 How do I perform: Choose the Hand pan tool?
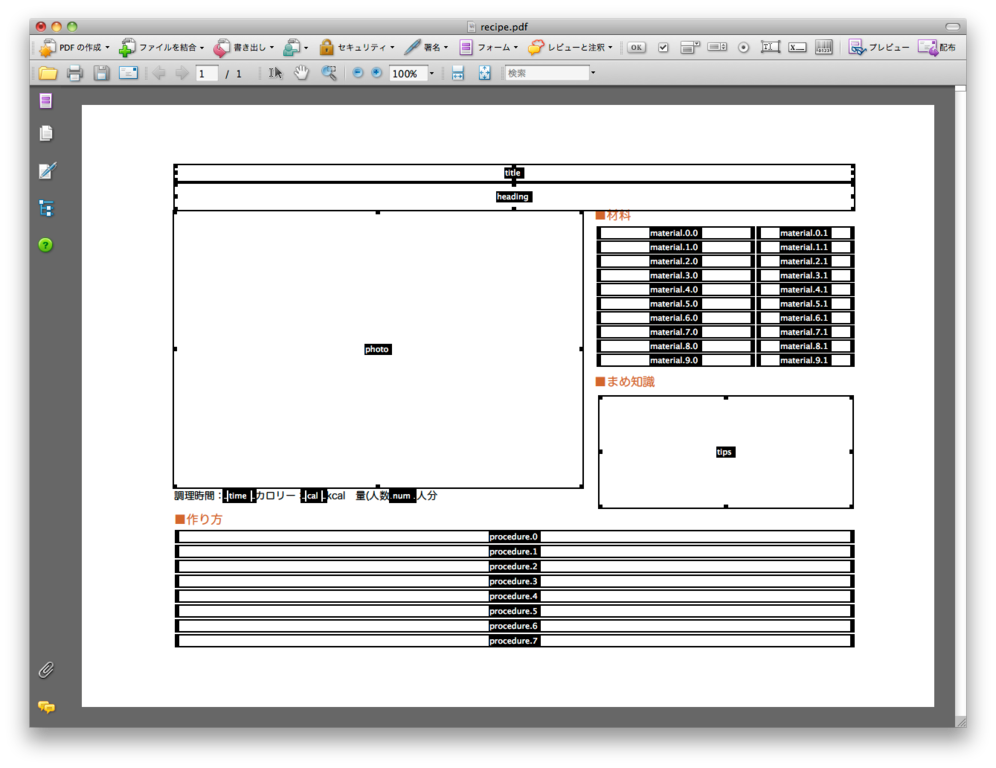pos(301,73)
